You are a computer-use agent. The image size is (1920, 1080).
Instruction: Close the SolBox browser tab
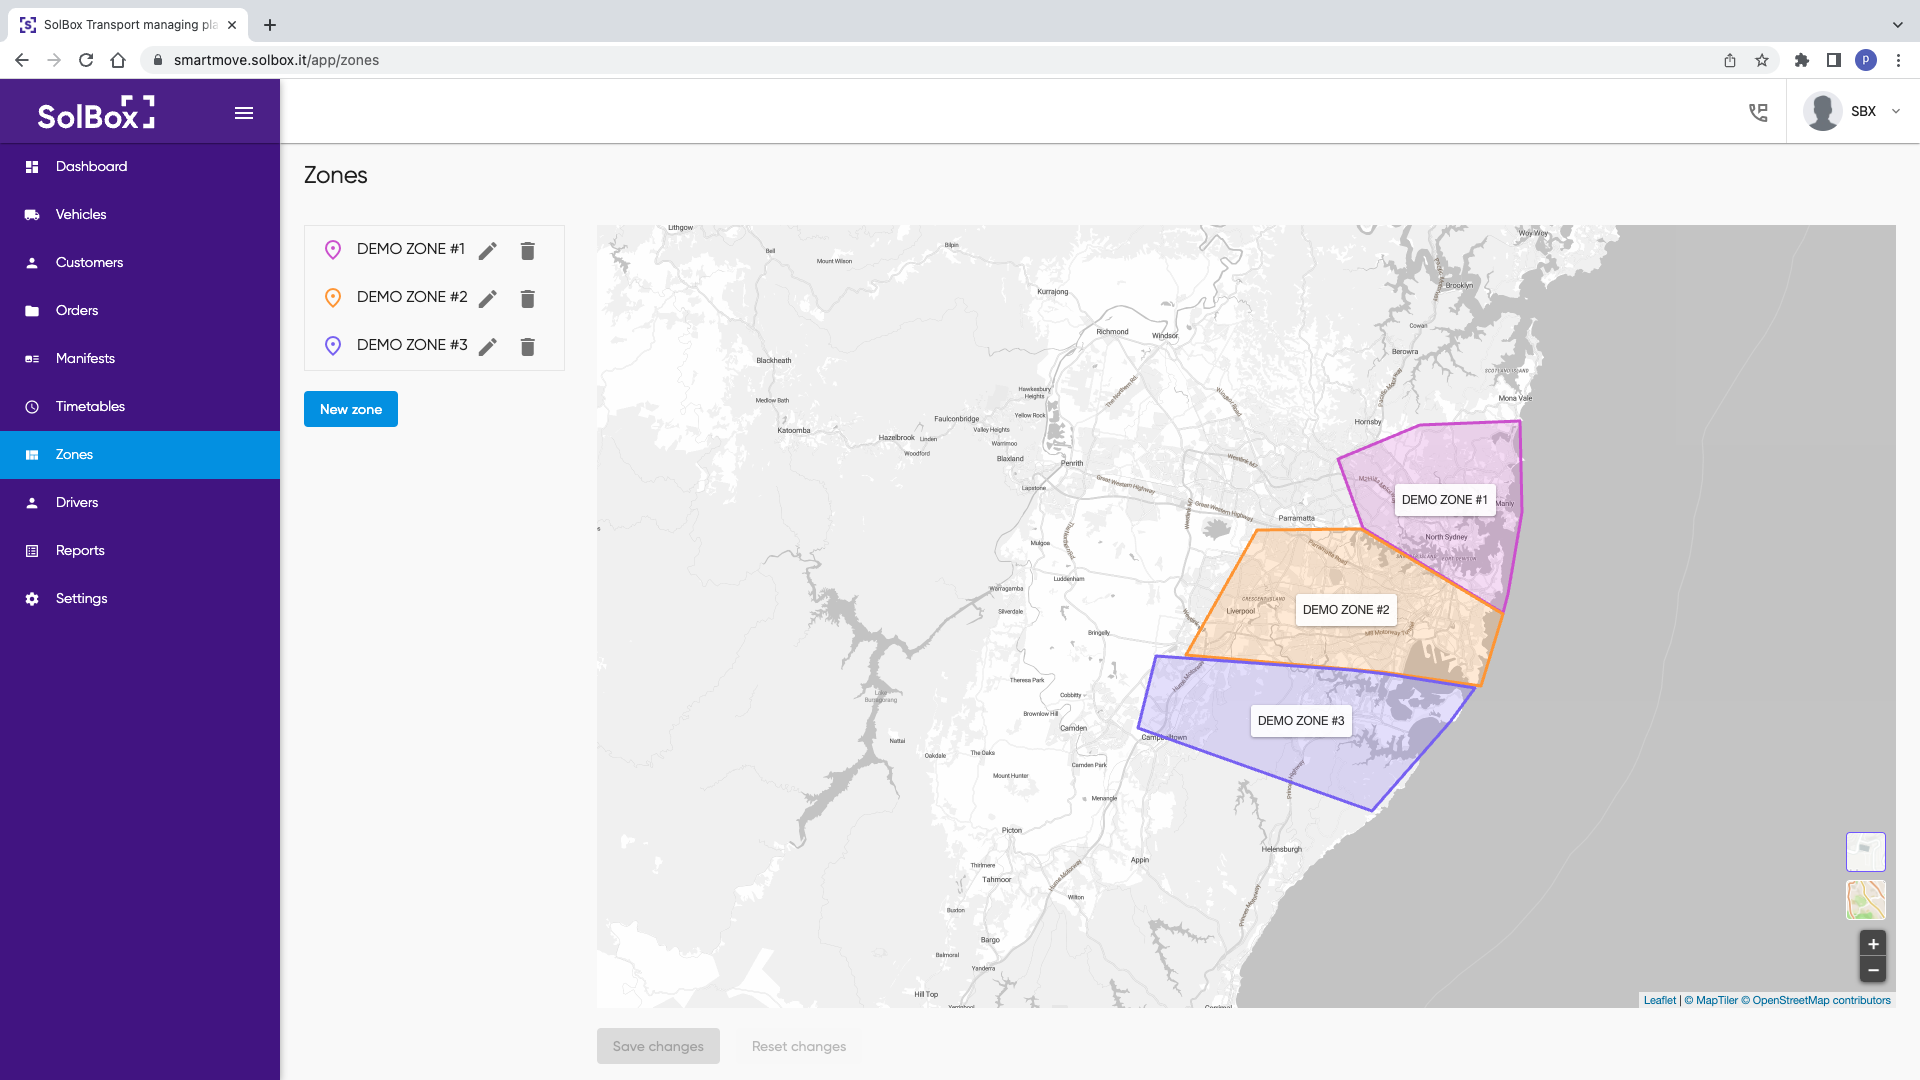232,25
